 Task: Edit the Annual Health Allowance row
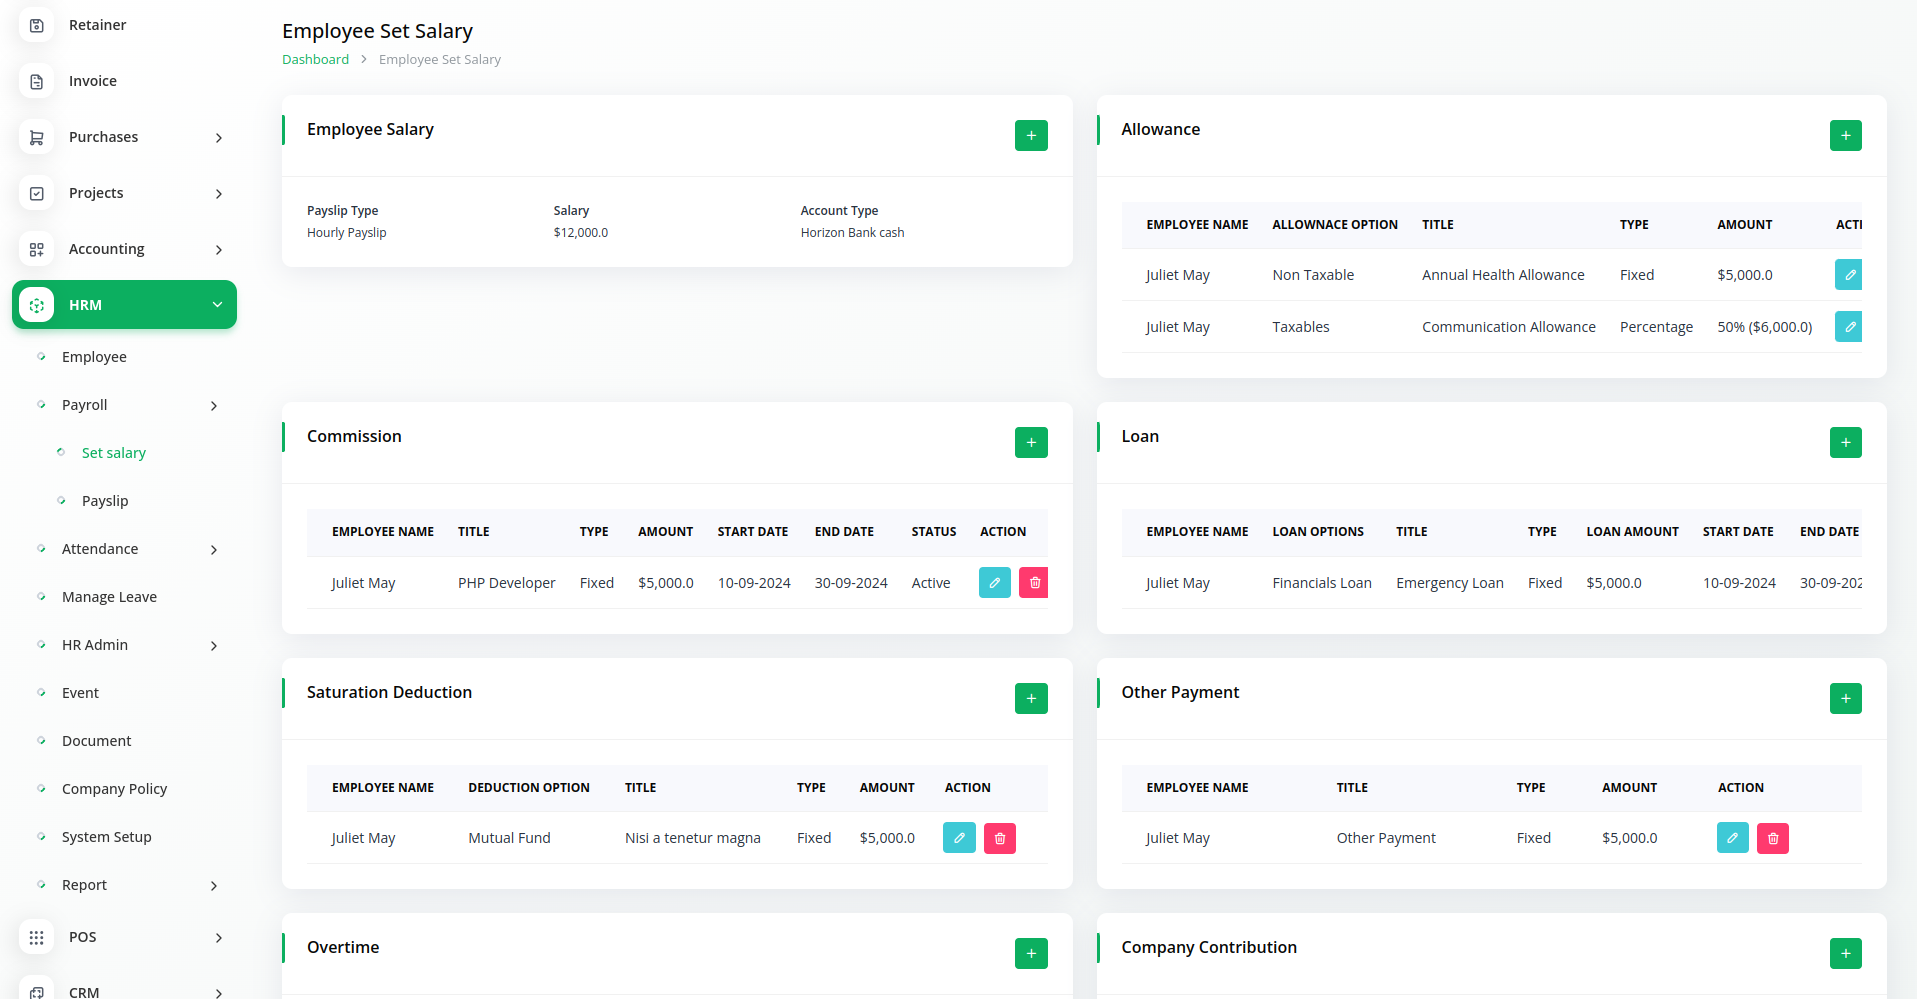point(1848,275)
